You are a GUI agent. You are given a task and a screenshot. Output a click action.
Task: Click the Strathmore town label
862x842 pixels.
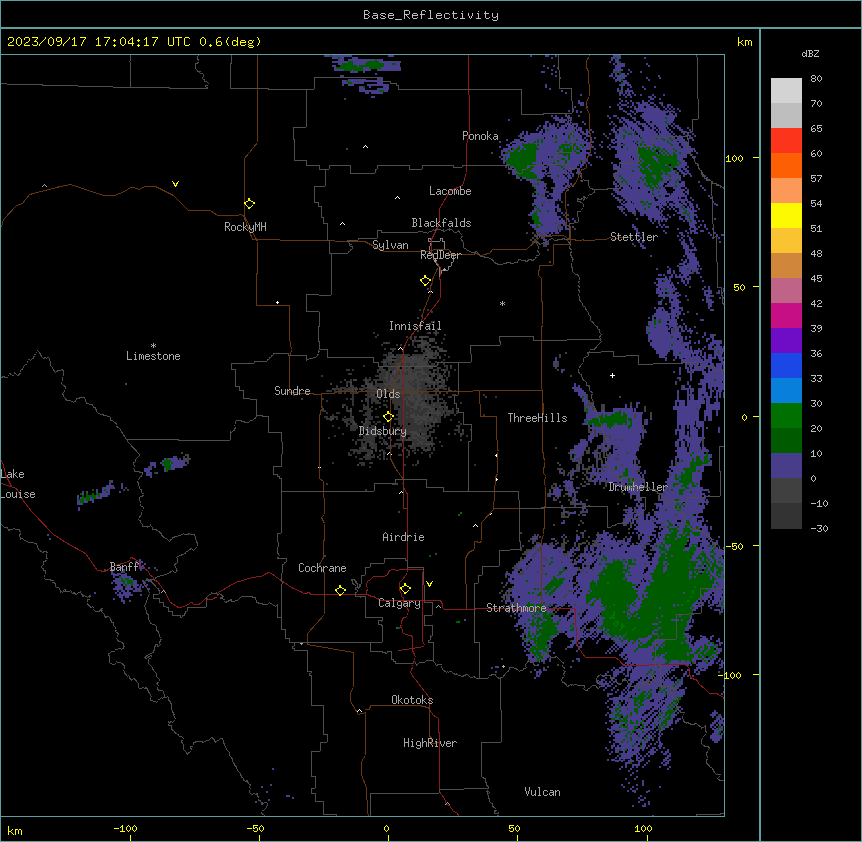pyautogui.click(x=516, y=608)
